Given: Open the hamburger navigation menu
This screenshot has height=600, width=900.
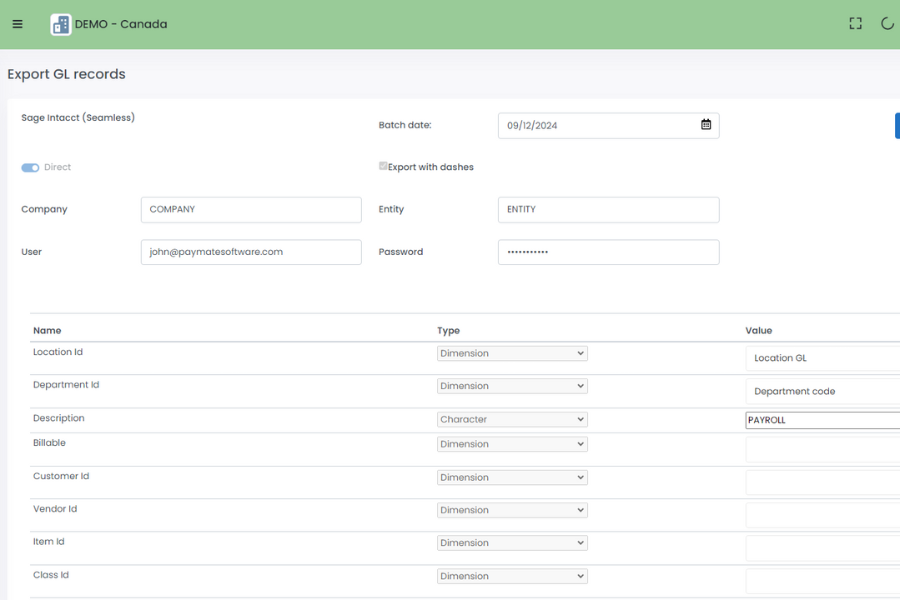Looking at the screenshot, I should [x=17, y=24].
